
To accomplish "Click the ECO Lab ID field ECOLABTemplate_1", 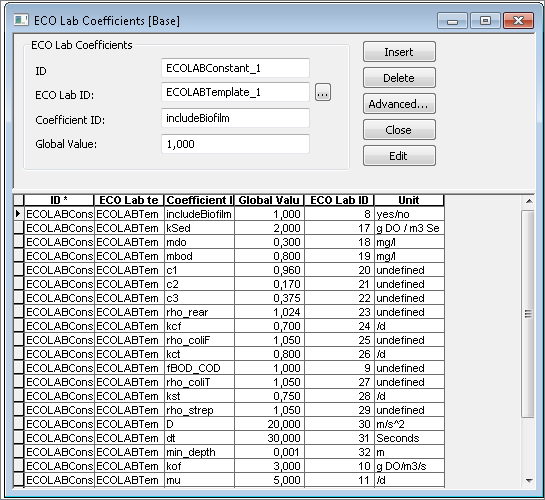I will 235,92.
